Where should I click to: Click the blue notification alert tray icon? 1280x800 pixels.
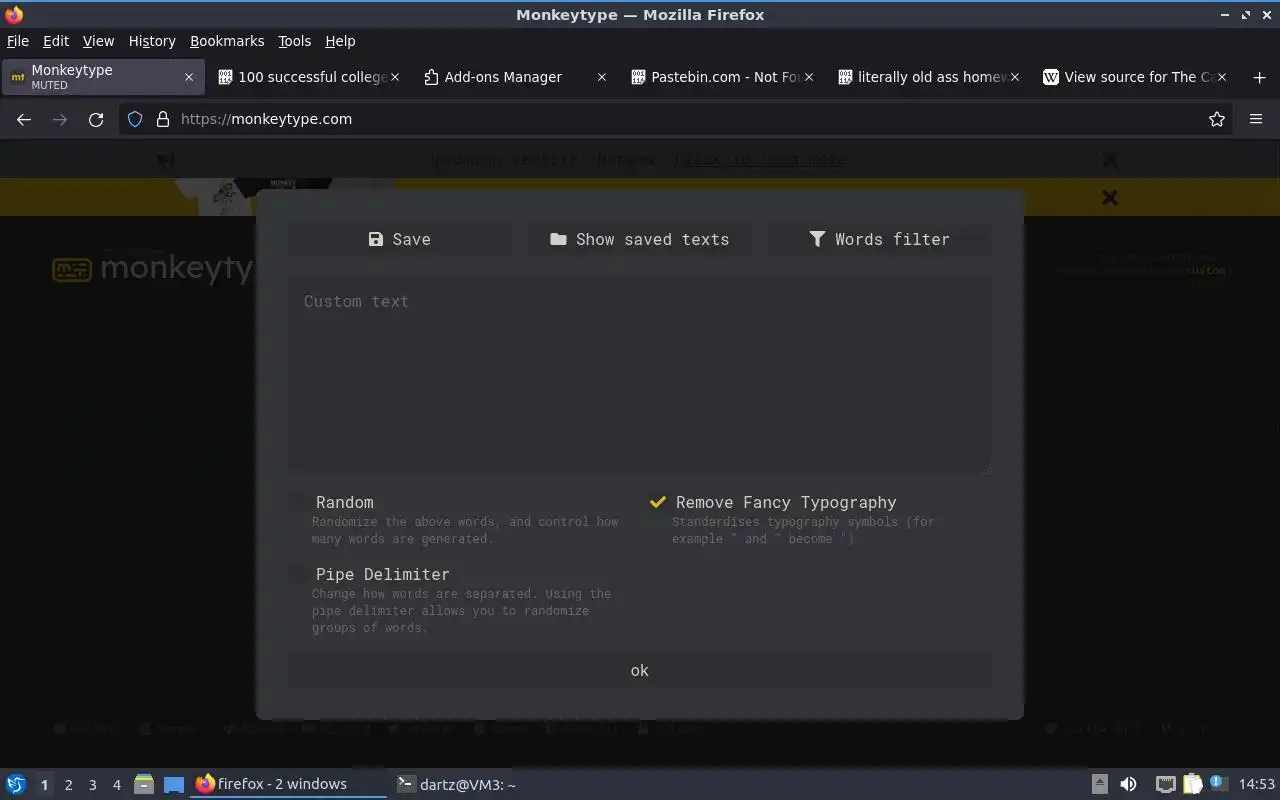pyautogui.click(x=1217, y=783)
